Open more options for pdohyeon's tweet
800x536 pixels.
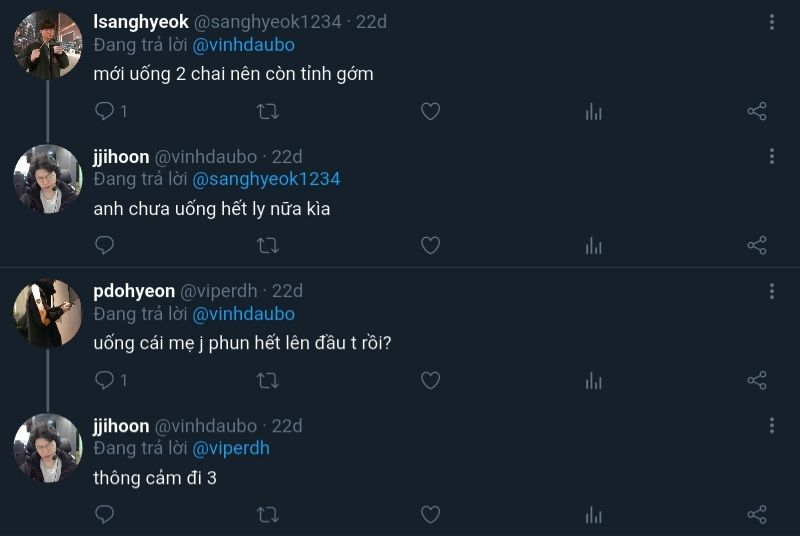tap(772, 291)
